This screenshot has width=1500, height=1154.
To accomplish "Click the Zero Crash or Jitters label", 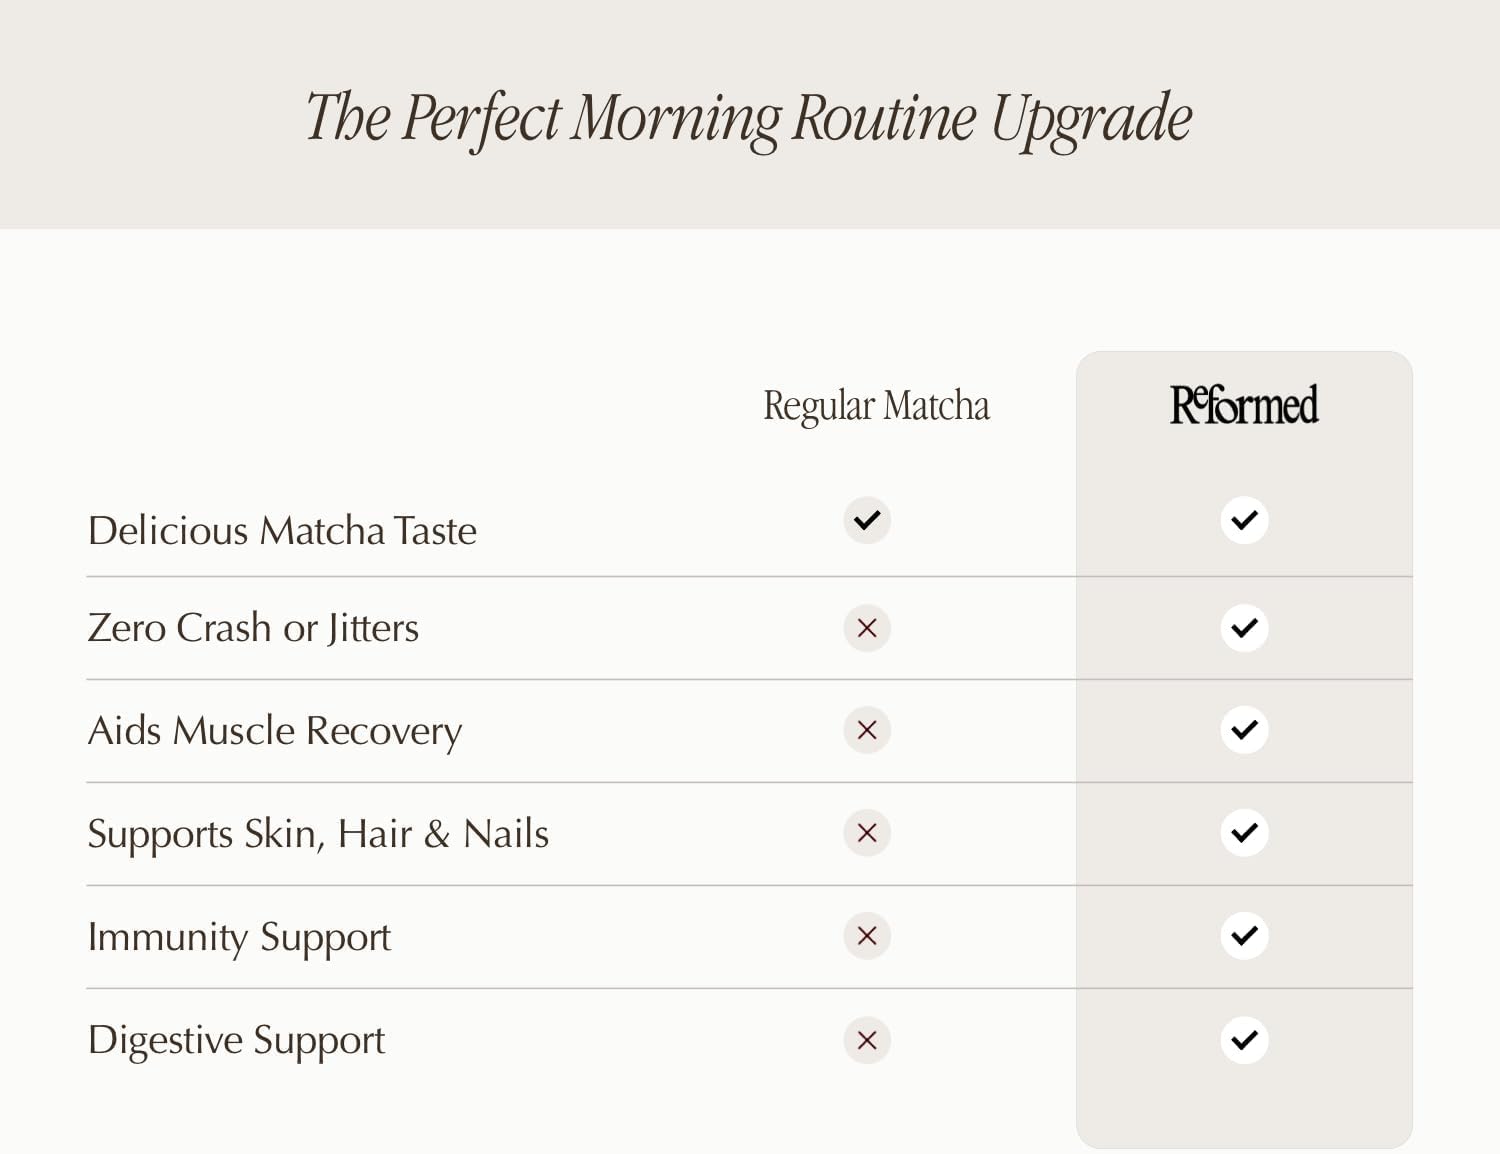I will coord(253,628).
